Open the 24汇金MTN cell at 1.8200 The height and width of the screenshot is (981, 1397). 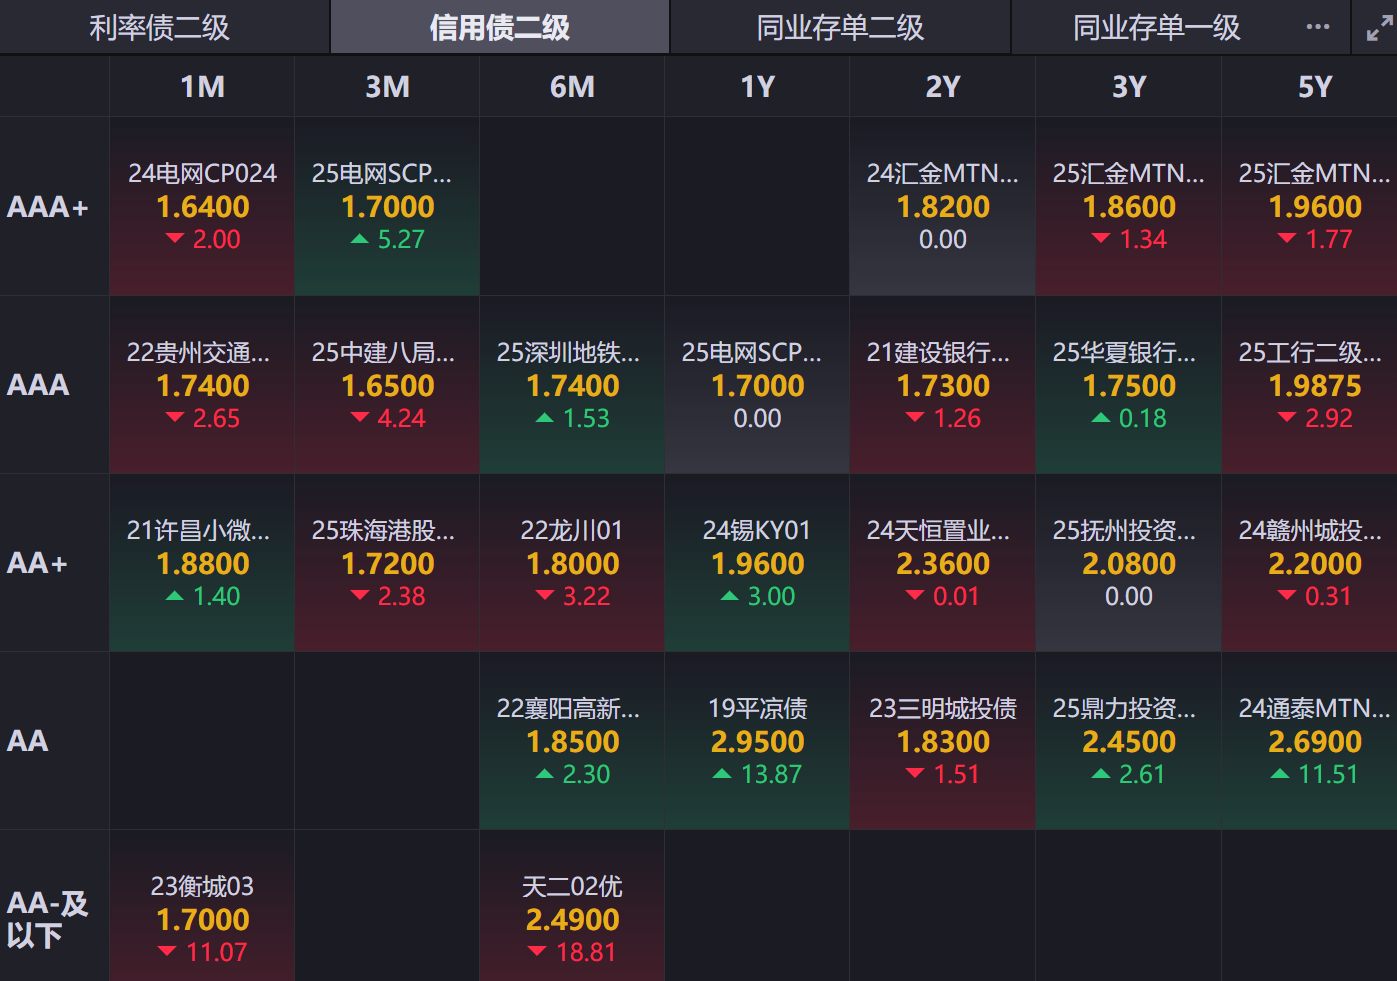[x=942, y=207]
